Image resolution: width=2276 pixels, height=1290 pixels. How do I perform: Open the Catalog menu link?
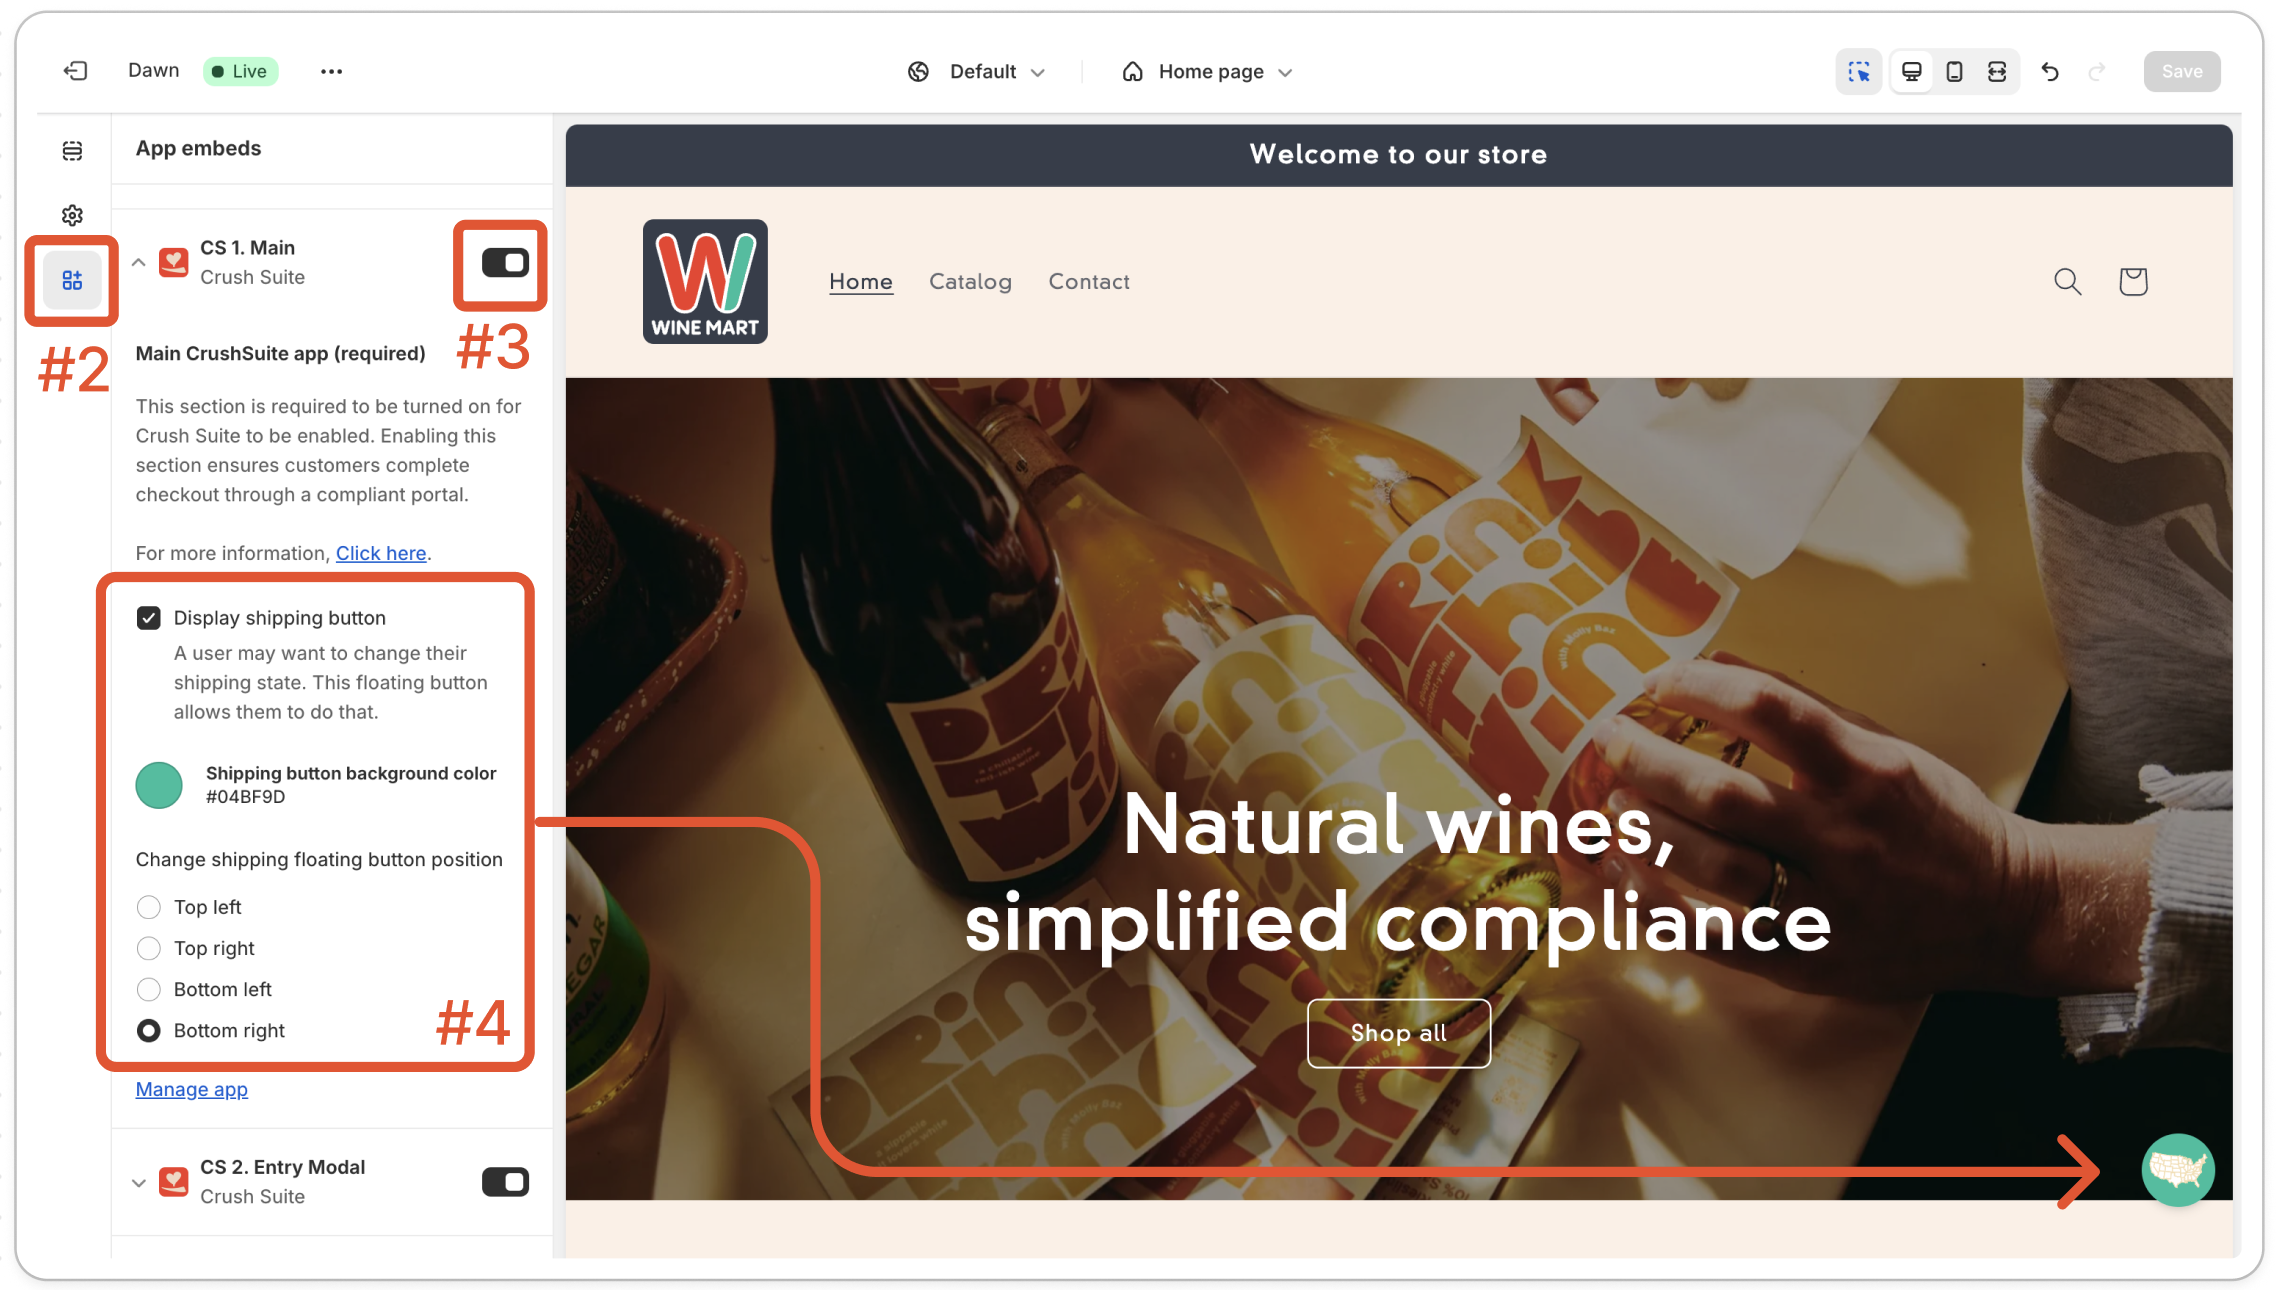click(970, 282)
